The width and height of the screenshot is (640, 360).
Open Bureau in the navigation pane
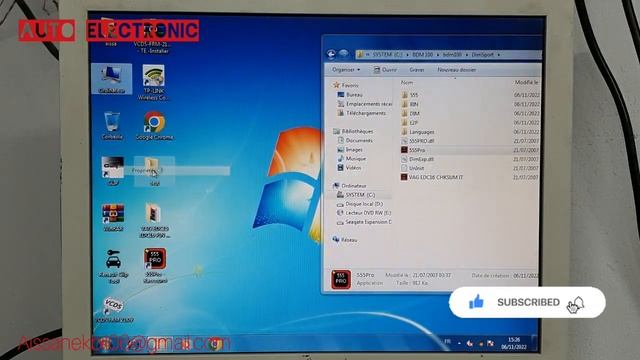pyautogui.click(x=350, y=95)
